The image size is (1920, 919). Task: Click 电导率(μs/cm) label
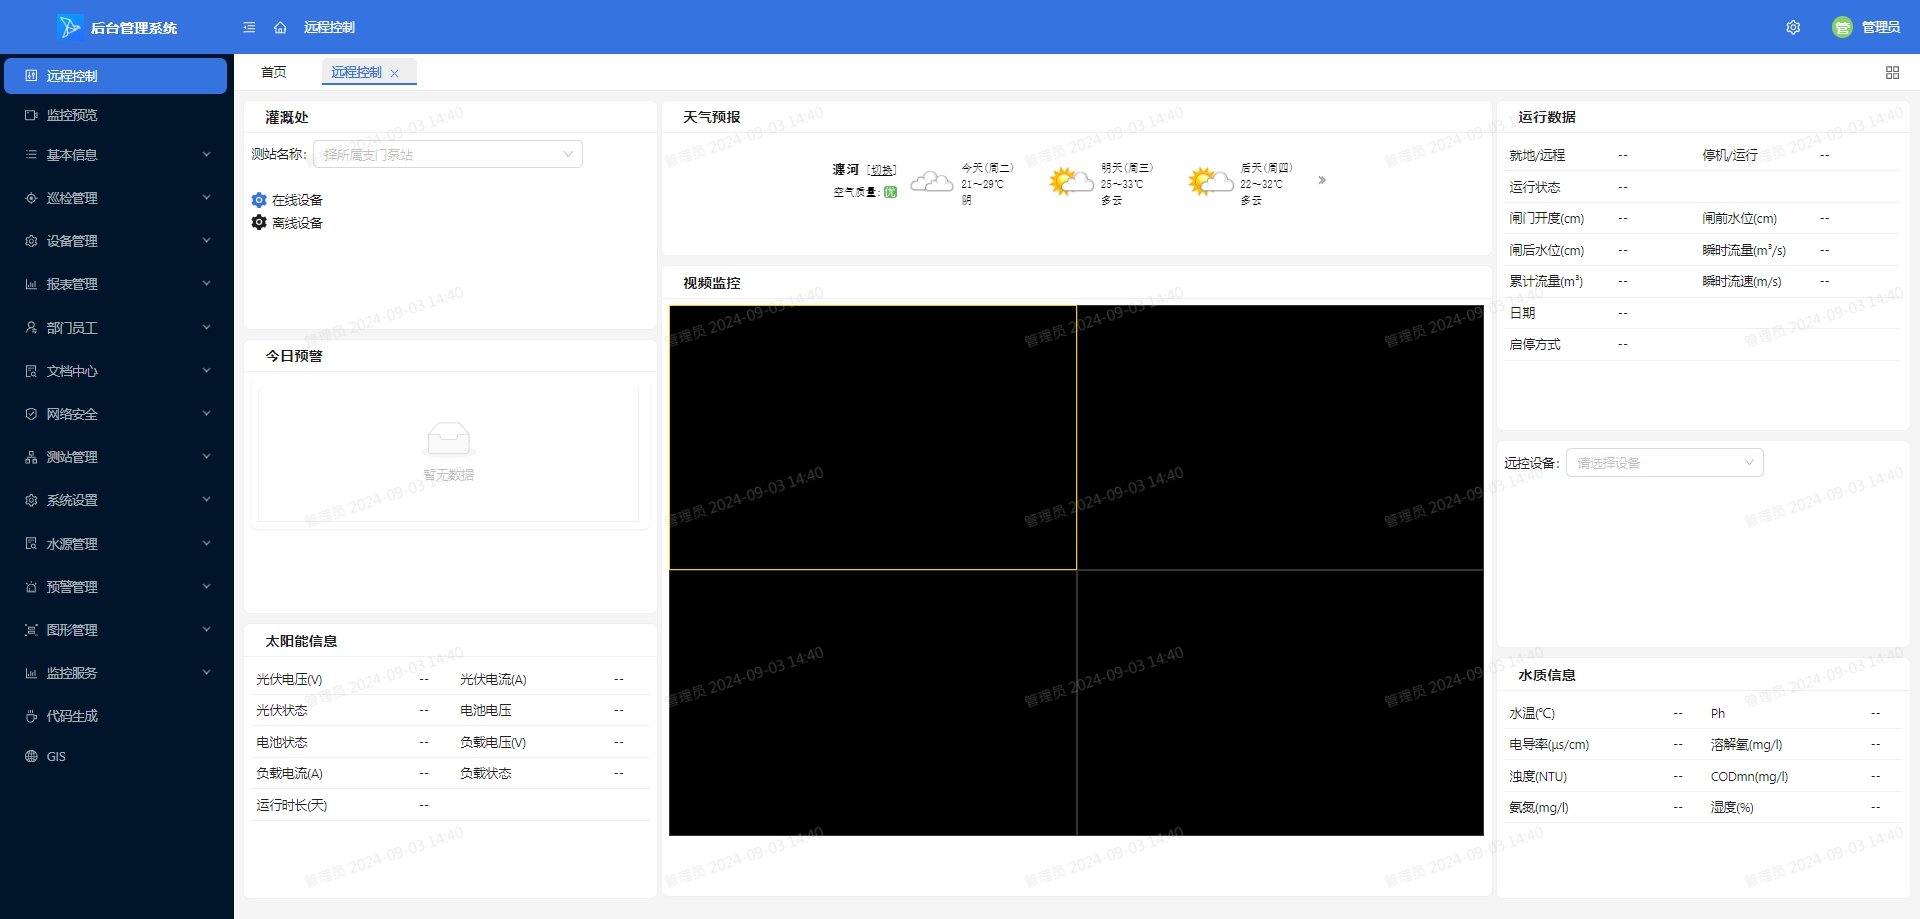click(x=1549, y=744)
